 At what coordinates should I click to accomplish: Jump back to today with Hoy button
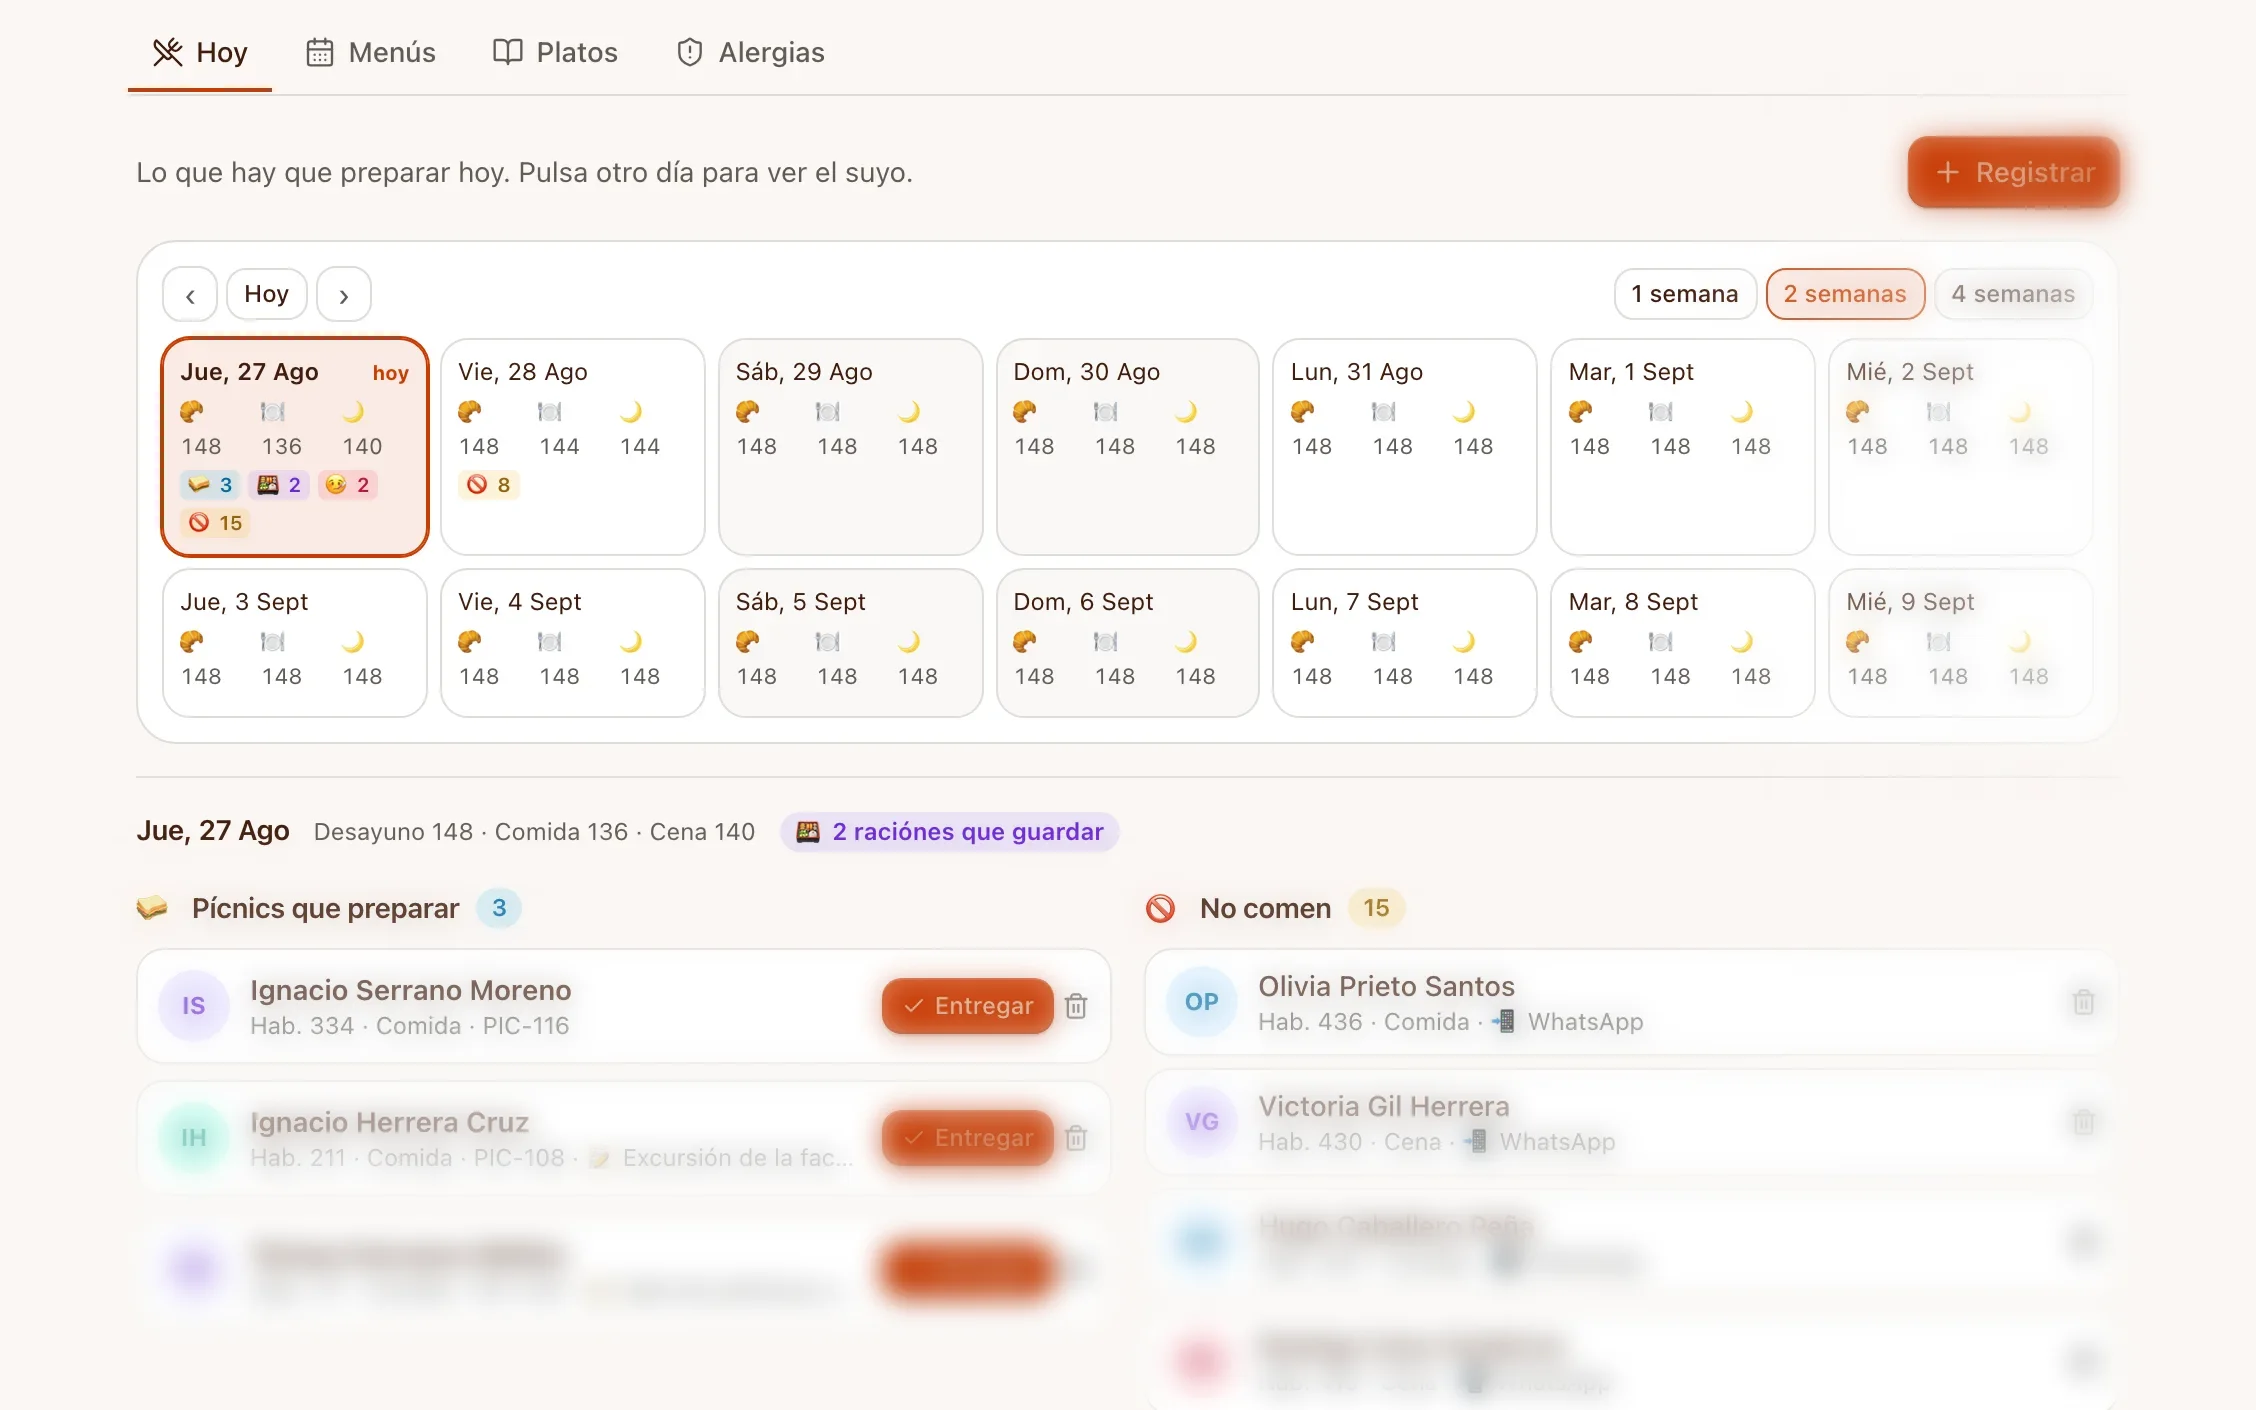266,294
